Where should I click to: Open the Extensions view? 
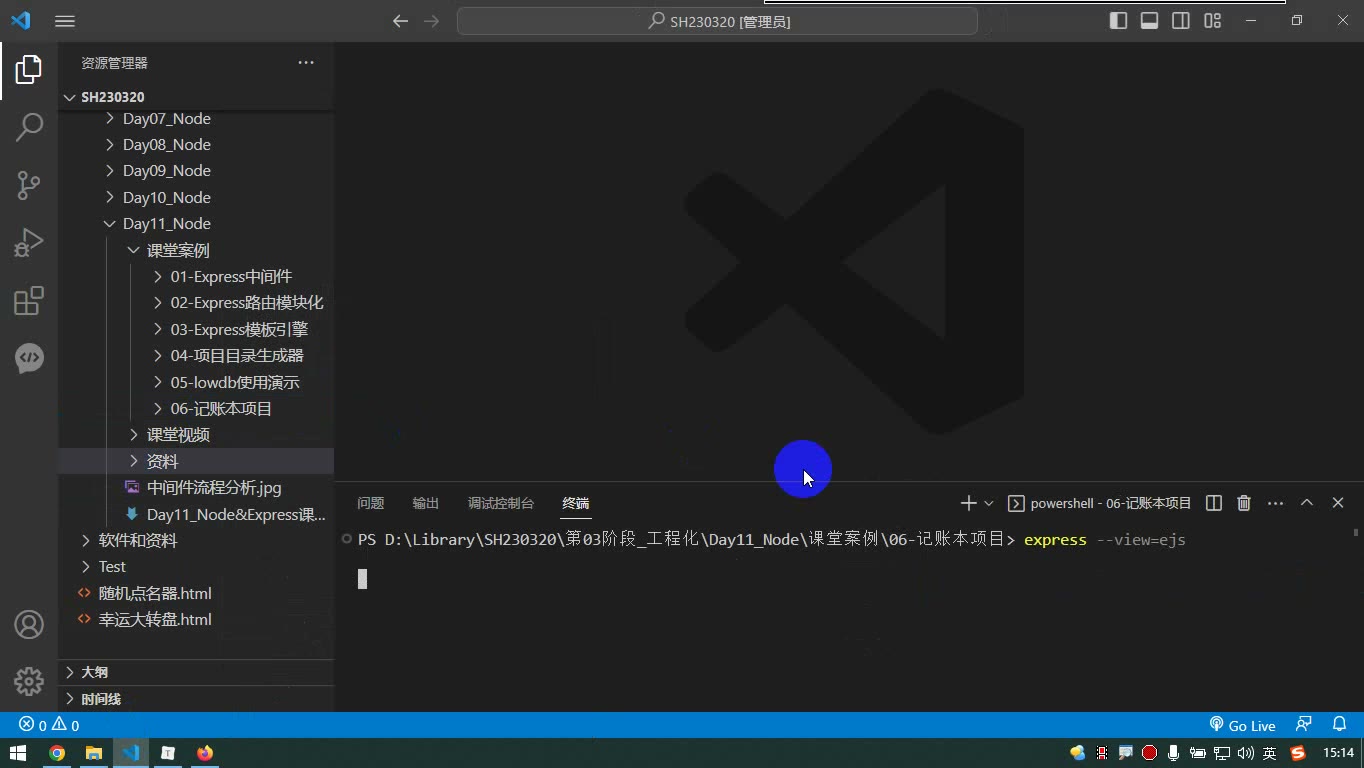point(29,301)
